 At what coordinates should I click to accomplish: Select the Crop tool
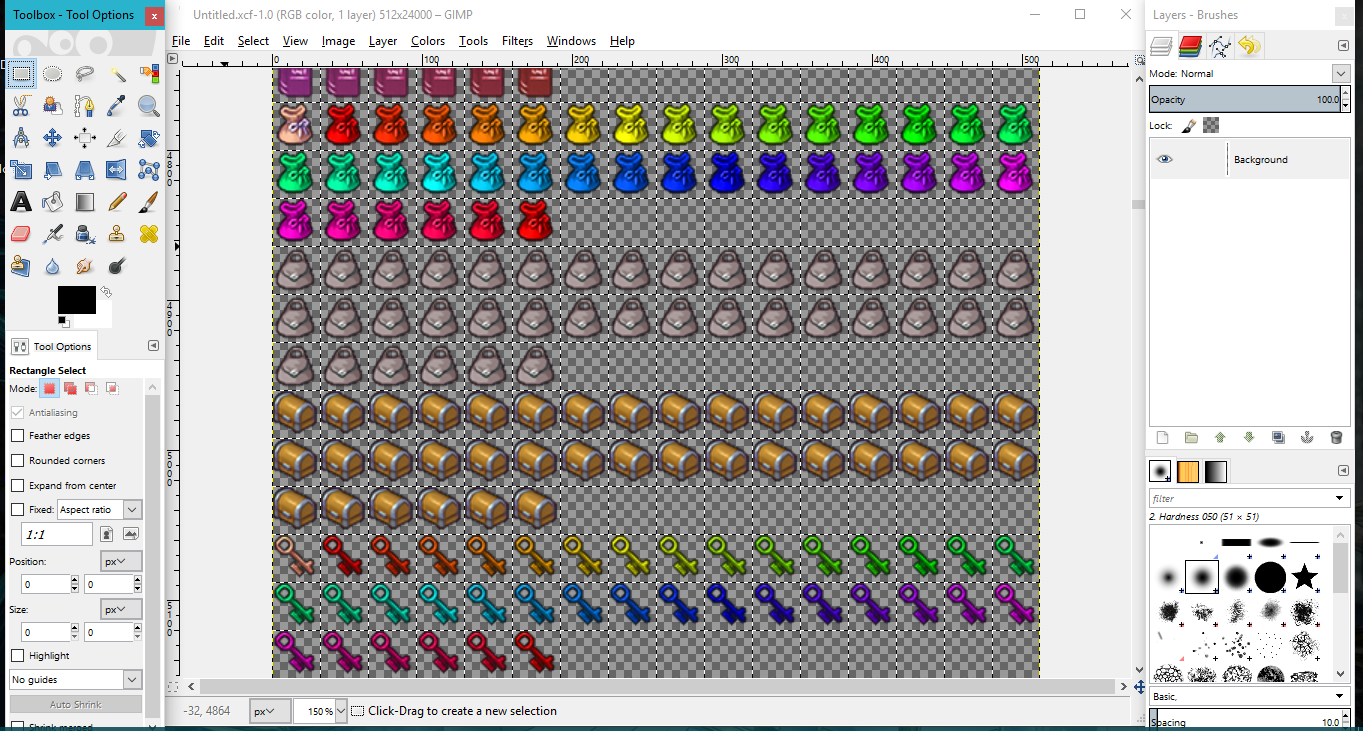pyautogui.click(x=117, y=137)
